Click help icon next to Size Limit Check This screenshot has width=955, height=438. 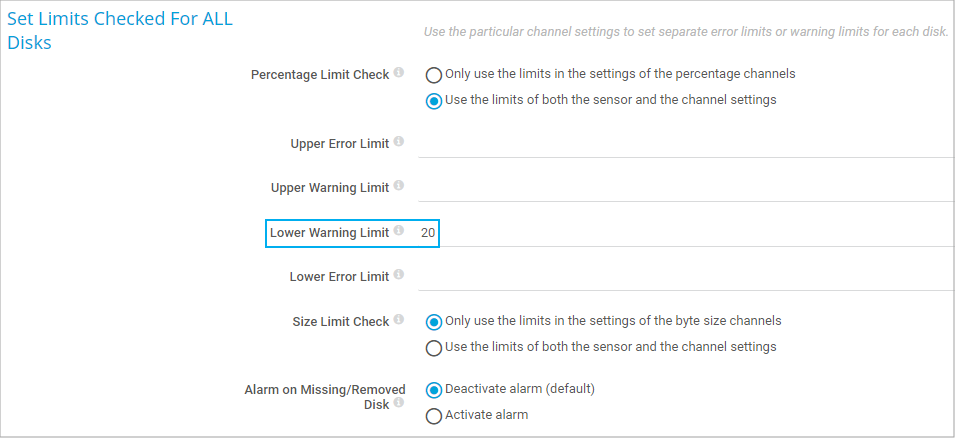click(x=399, y=320)
